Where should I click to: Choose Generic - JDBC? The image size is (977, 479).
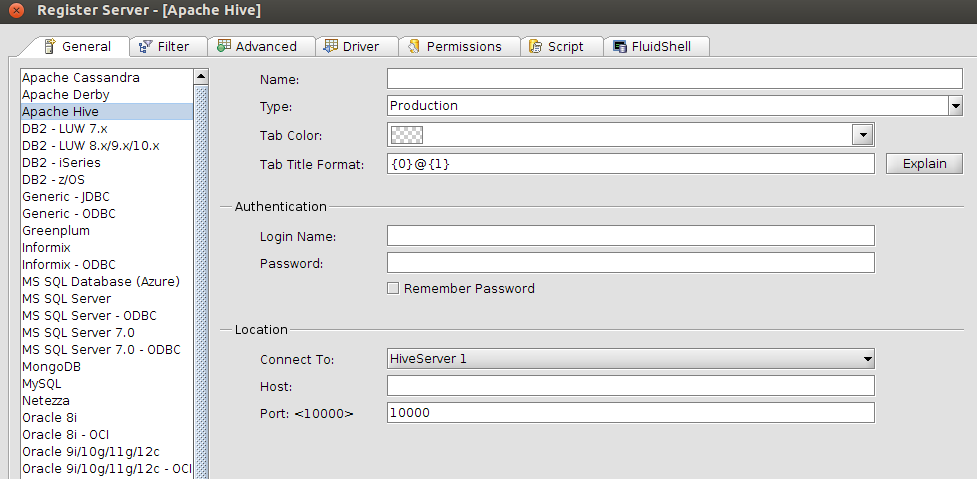pyautogui.click(x=107, y=197)
